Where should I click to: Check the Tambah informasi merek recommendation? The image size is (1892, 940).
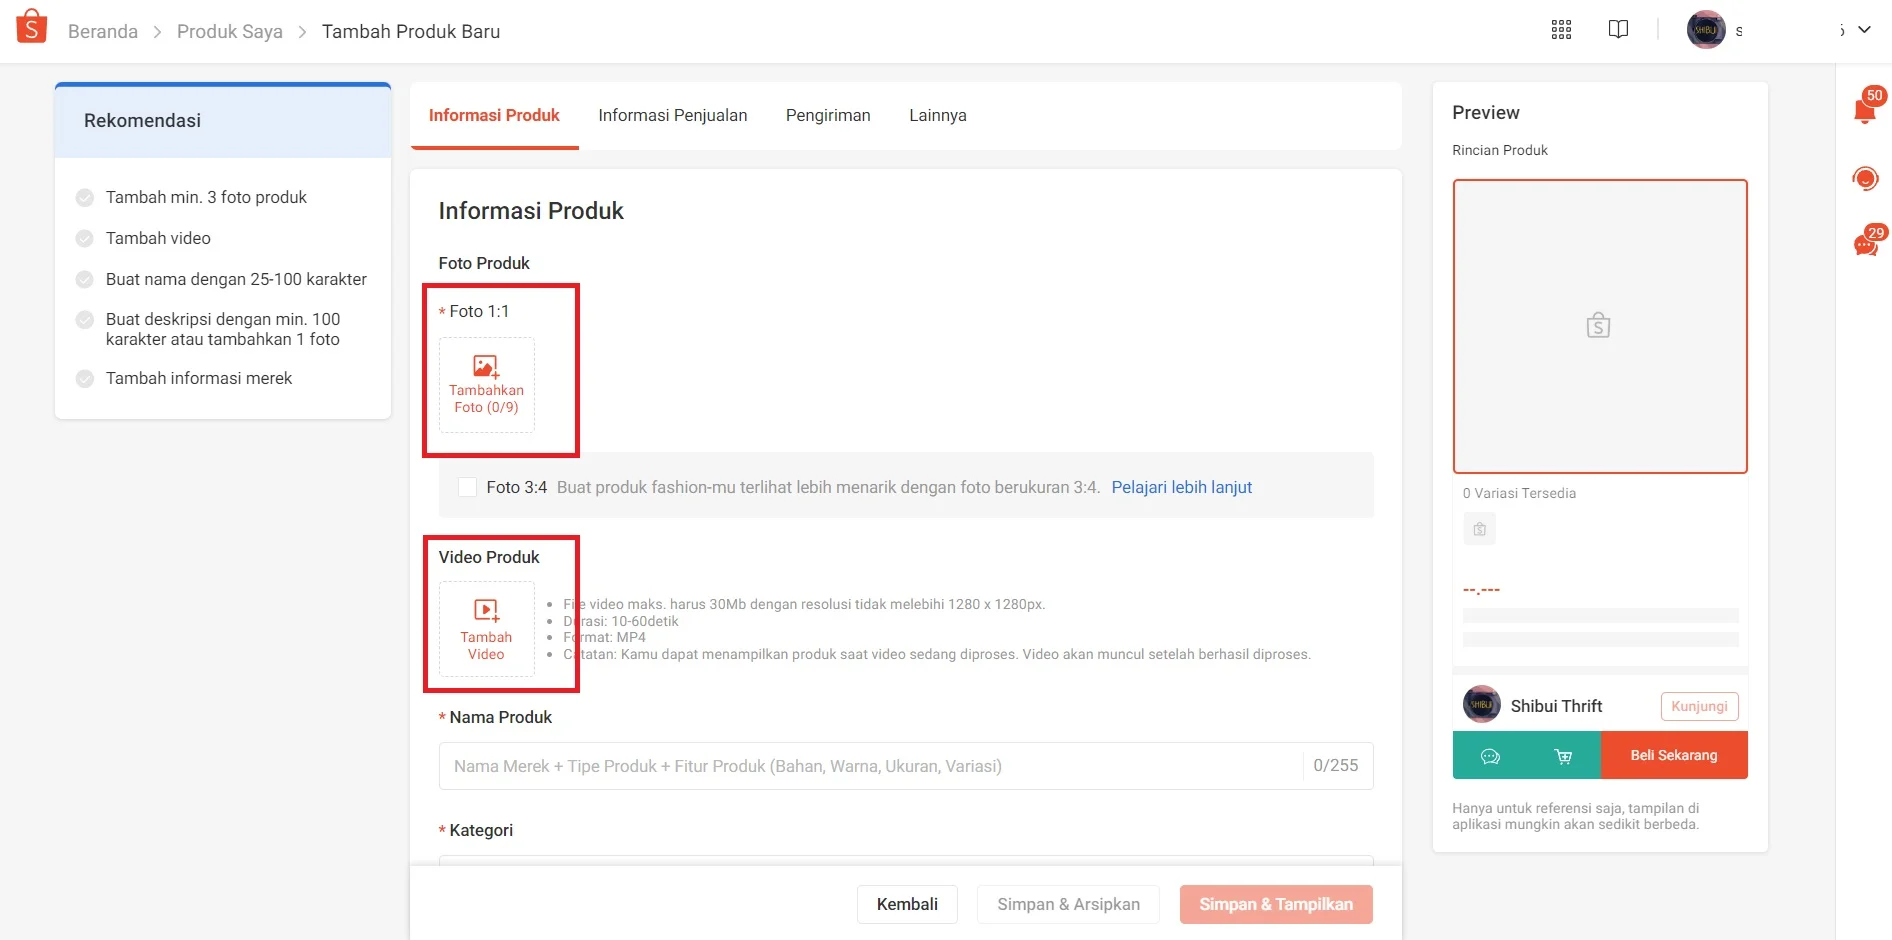pyautogui.click(x=85, y=378)
